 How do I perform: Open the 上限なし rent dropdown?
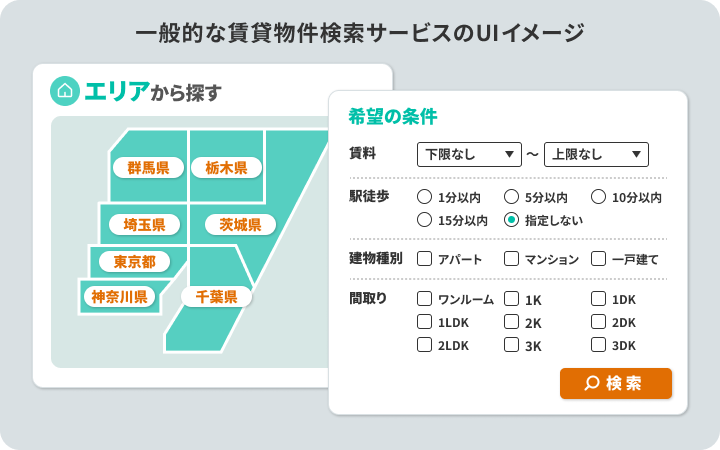tap(596, 154)
